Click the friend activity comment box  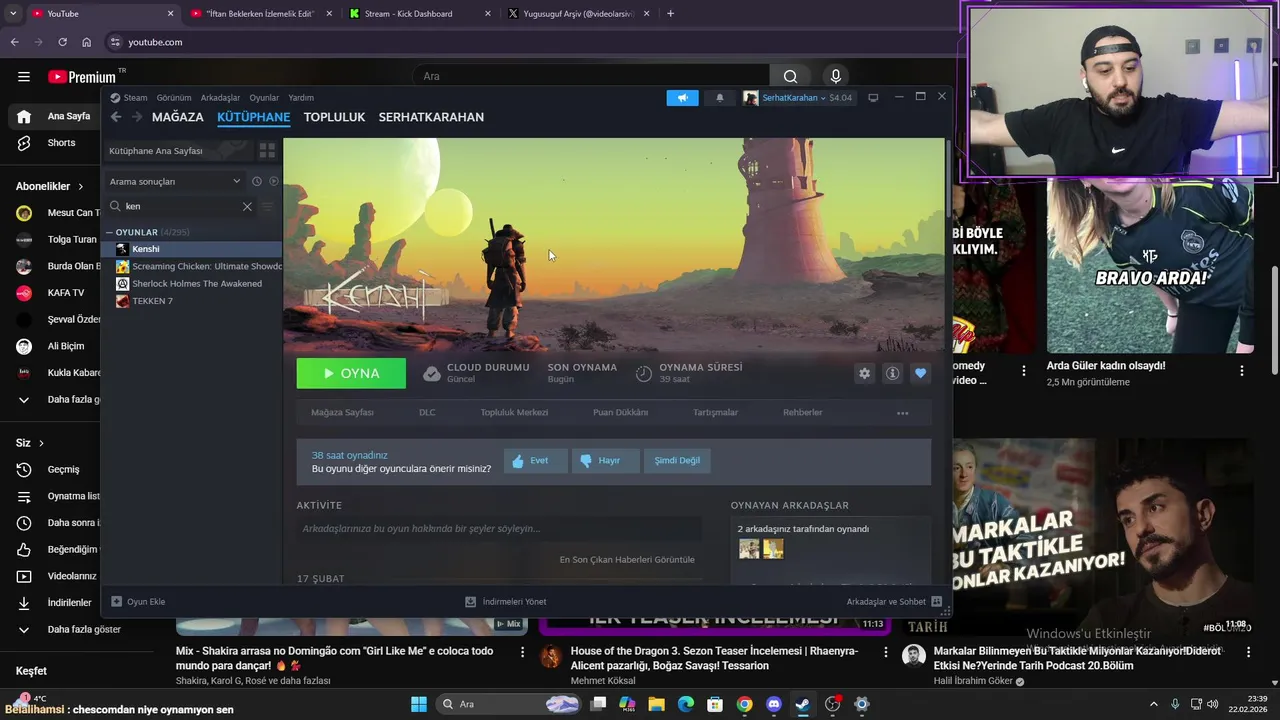498,529
